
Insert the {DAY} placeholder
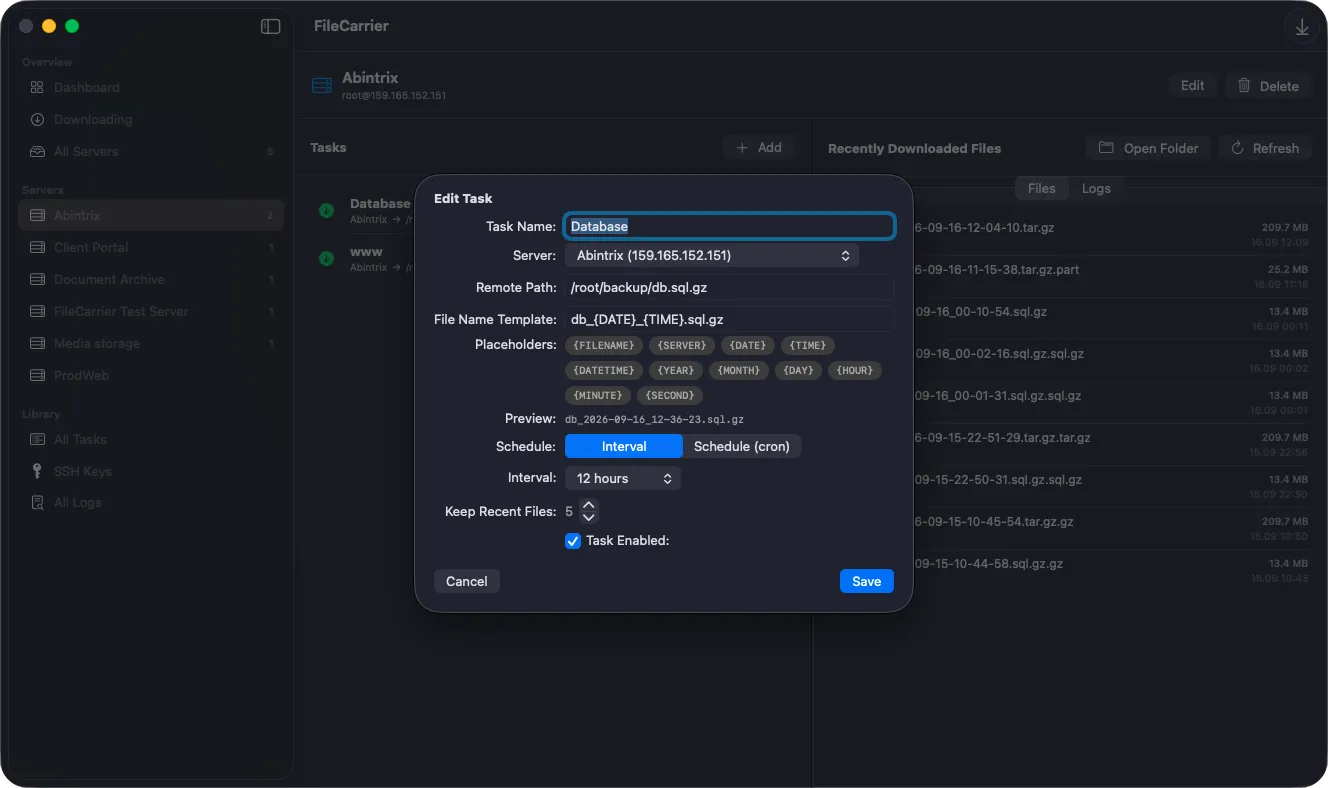click(798, 370)
